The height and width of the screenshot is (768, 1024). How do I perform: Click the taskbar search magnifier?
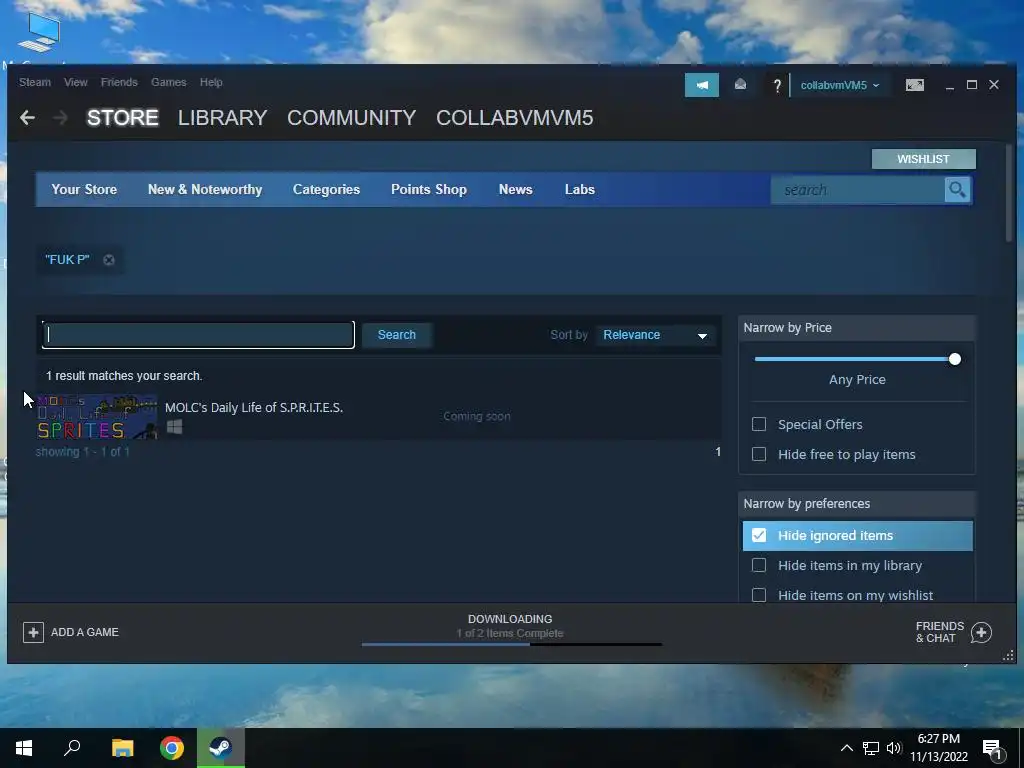tap(72, 748)
